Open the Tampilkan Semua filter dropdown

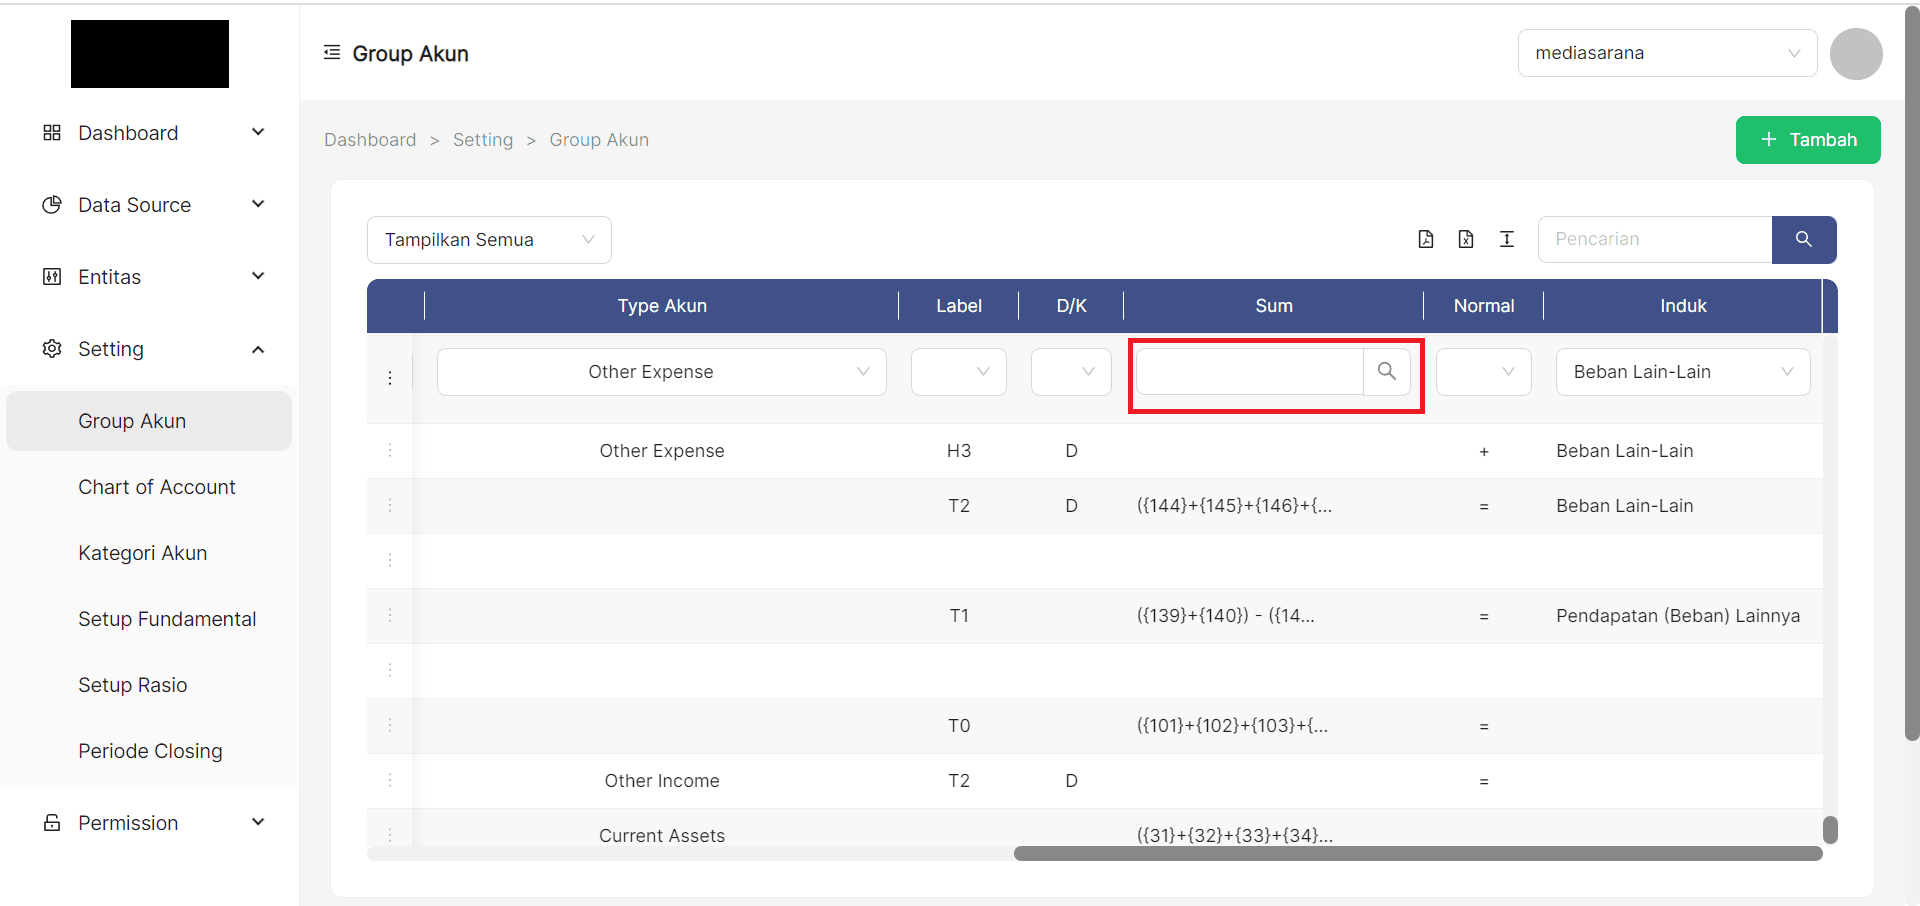pyautogui.click(x=489, y=240)
